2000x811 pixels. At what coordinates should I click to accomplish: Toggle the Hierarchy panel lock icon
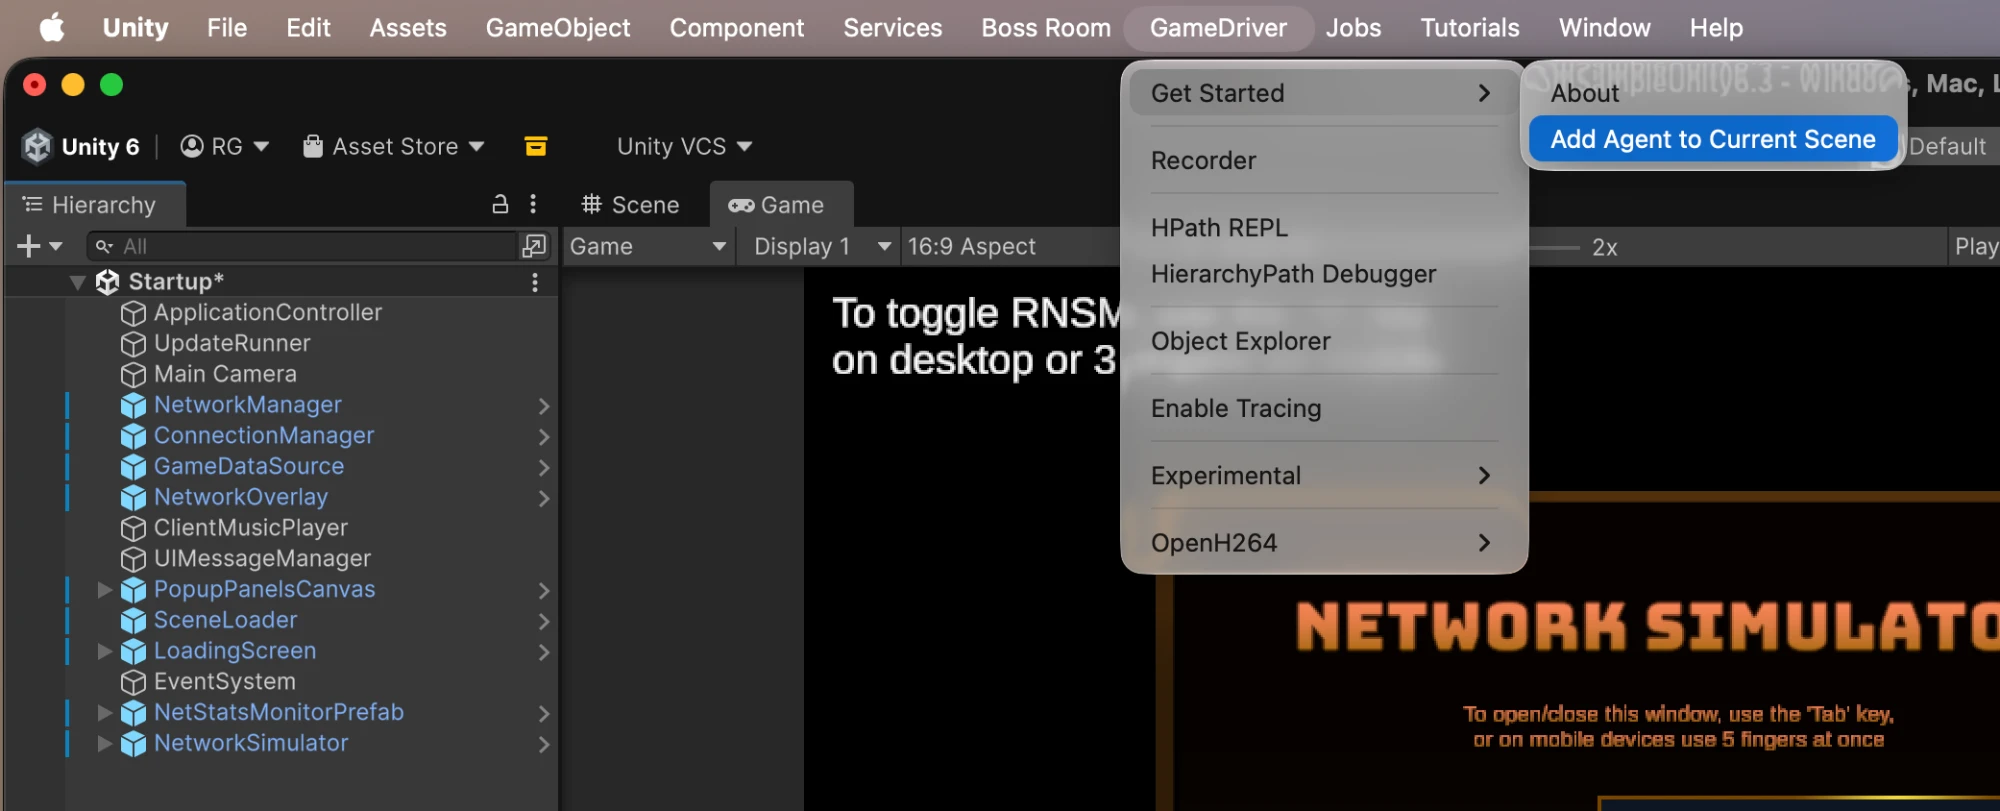point(500,205)
